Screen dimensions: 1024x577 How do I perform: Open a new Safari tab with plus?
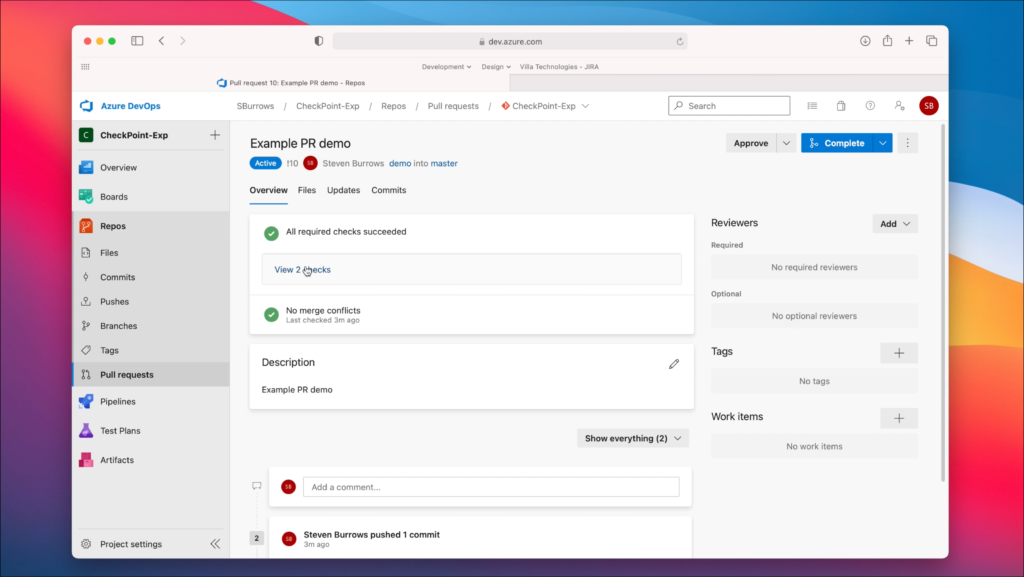coord(909,40)
